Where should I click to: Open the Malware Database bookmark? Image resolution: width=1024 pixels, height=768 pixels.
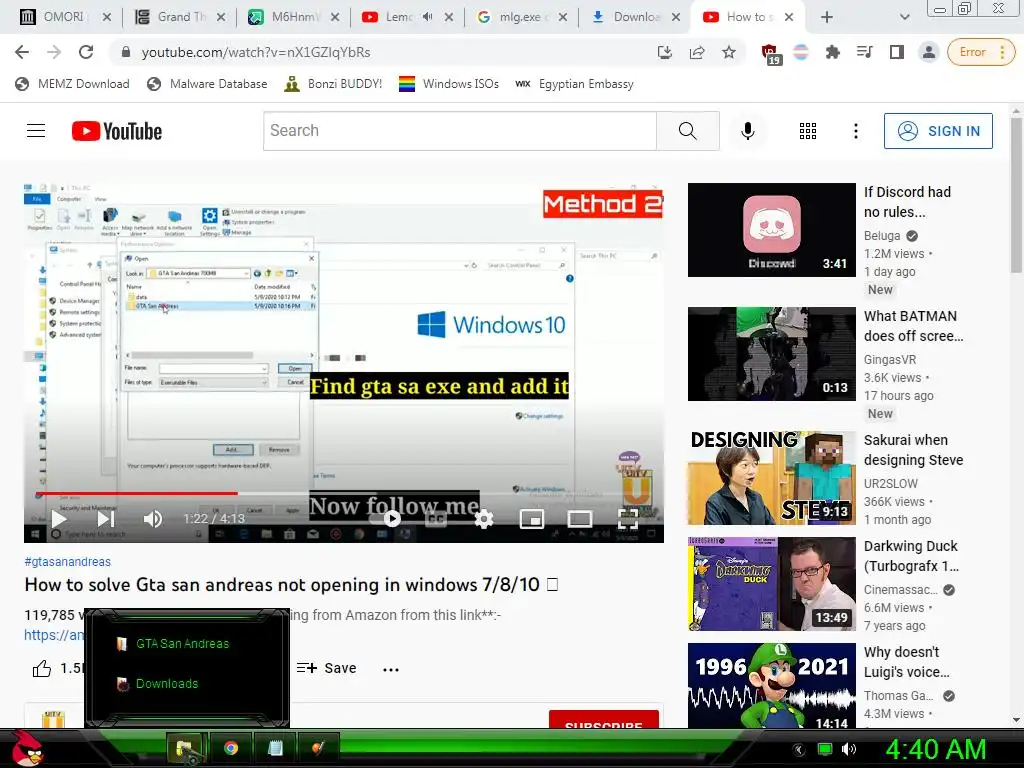(208, 84)
